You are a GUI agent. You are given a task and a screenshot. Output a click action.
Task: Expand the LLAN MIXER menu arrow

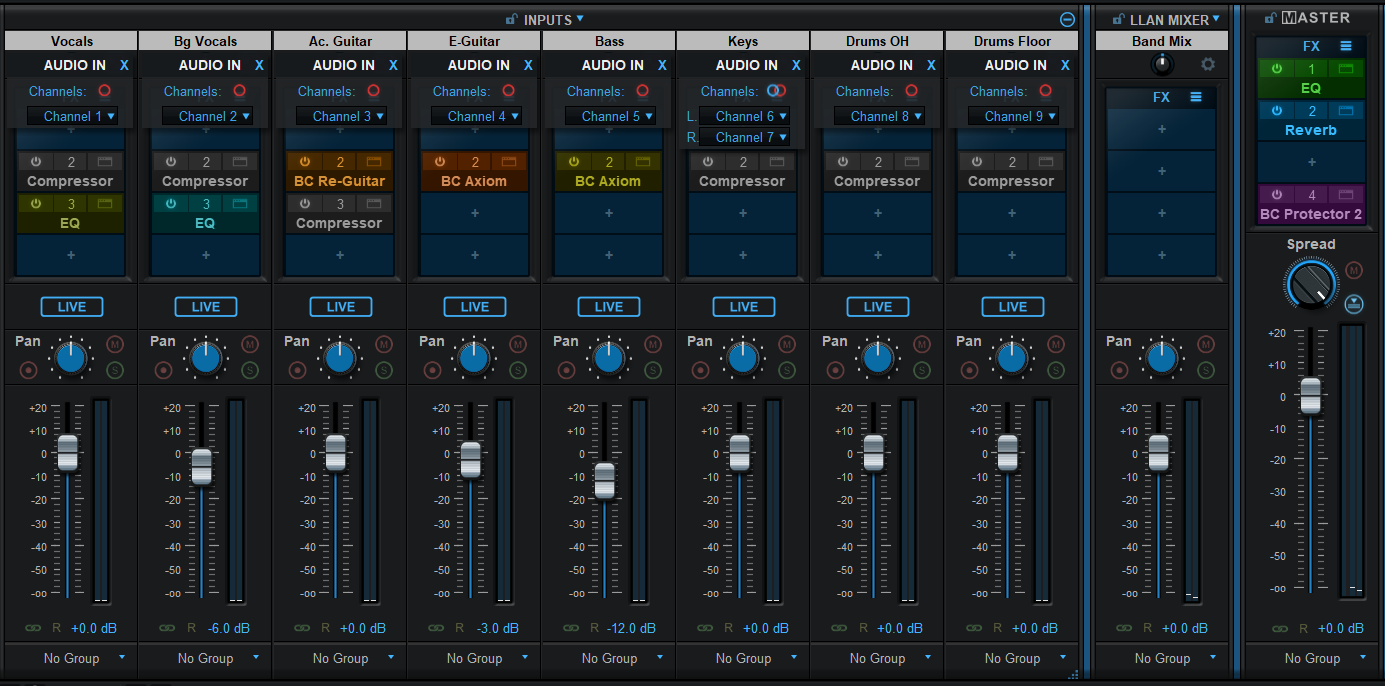[1217, 18]
